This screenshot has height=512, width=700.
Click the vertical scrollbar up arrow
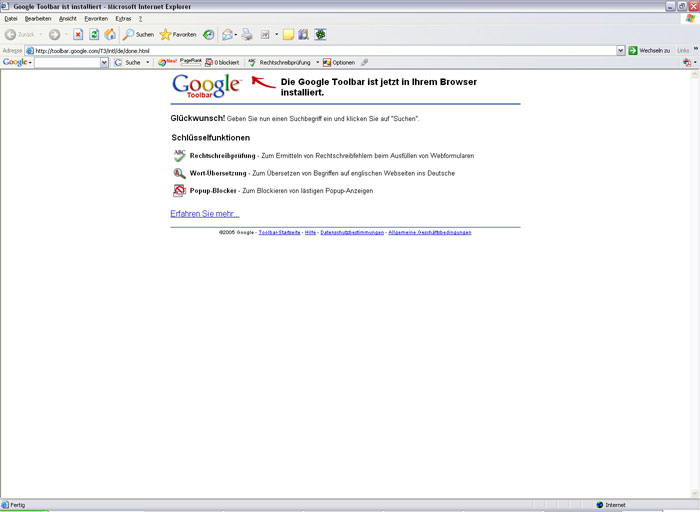pyautogui.click(x=695, y=75)
